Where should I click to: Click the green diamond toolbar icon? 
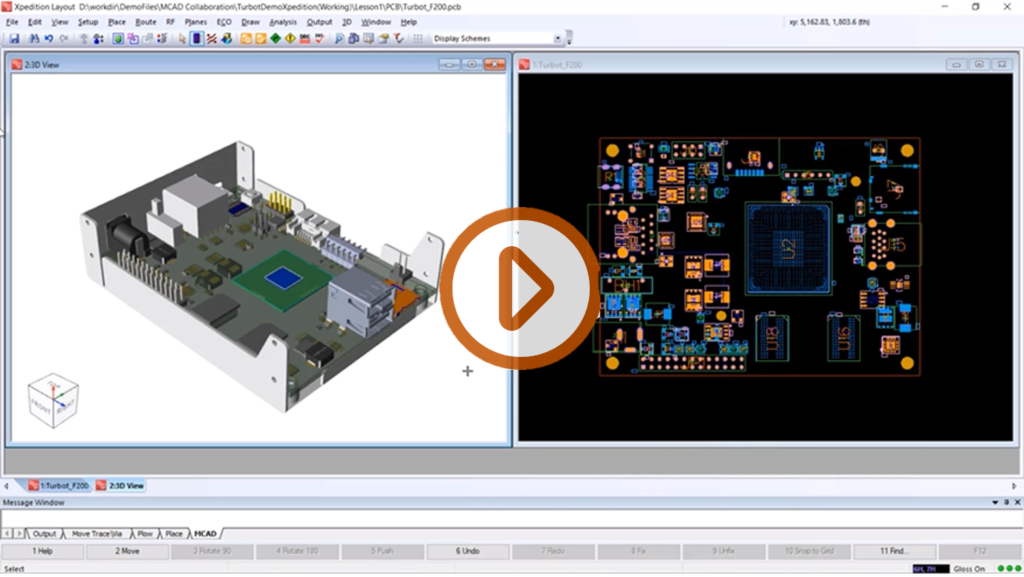pyautogui.click(x=275, y=39)
